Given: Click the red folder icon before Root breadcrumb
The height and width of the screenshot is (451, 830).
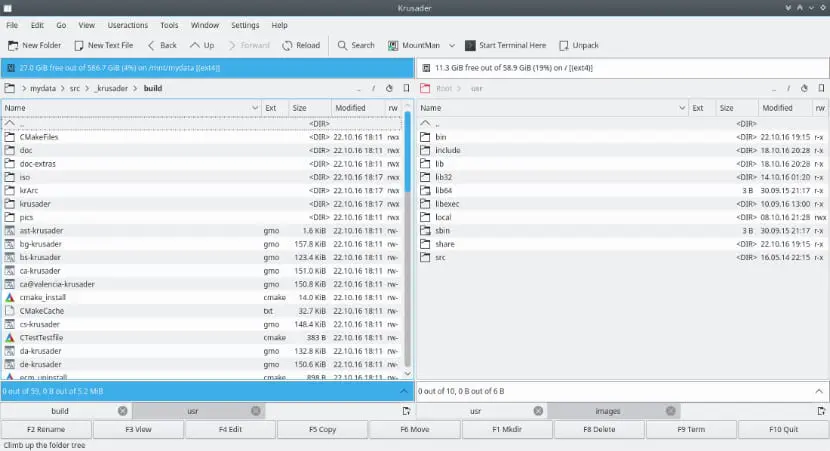Looking at the screenshot, I should [x=425, y=88].
